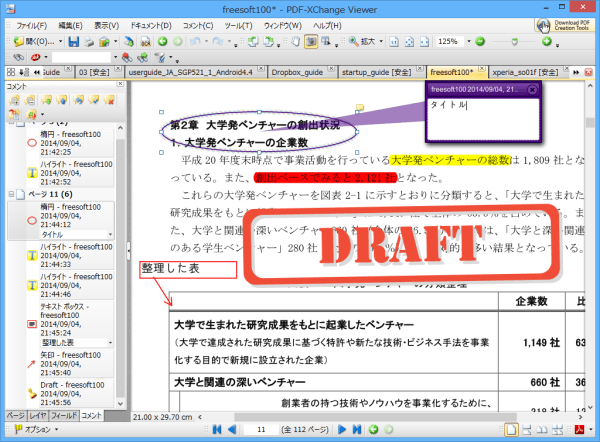Click the expand all comments icon
This screenshot has height=442, width=600.
pyautogui.click(x=13, y=101)
